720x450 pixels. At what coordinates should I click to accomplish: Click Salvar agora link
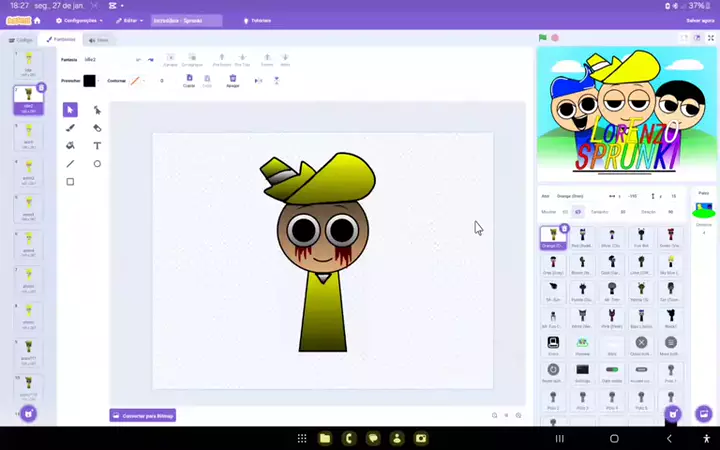[700, 20]
